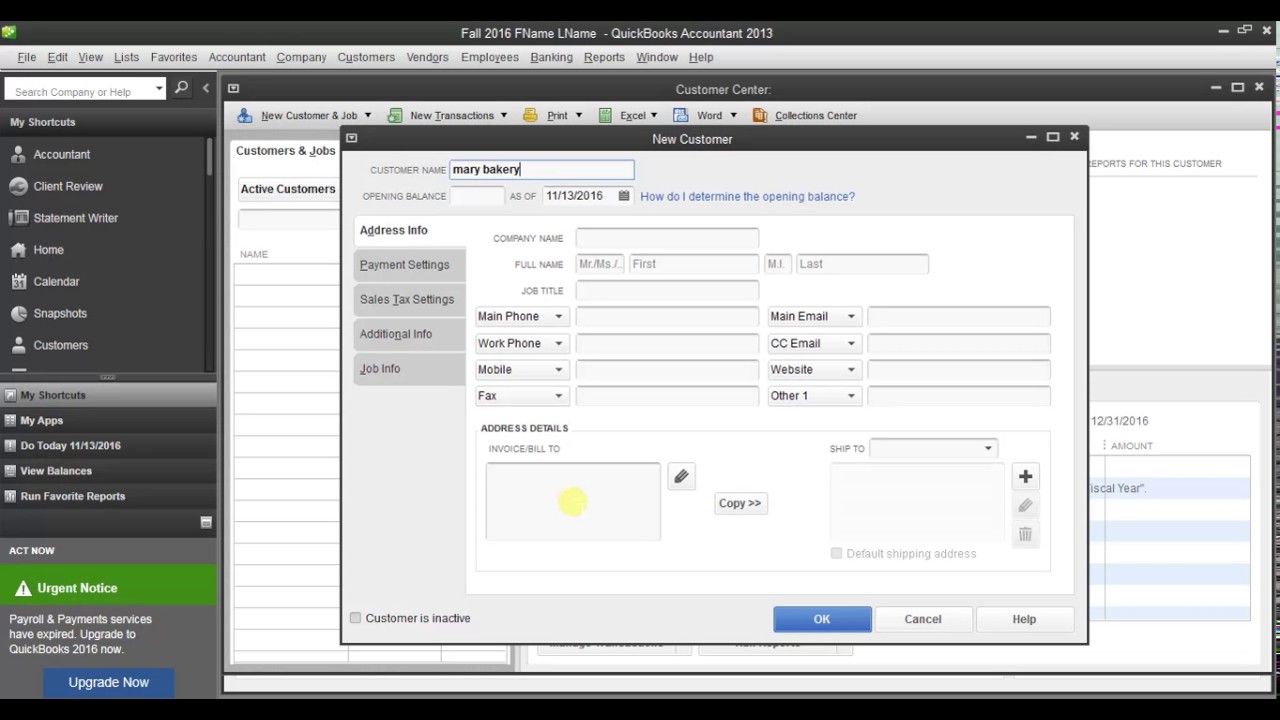The image size is (1280, 720).
Task: Open the As Of date calendar picker
Action: tap(624, 196)
